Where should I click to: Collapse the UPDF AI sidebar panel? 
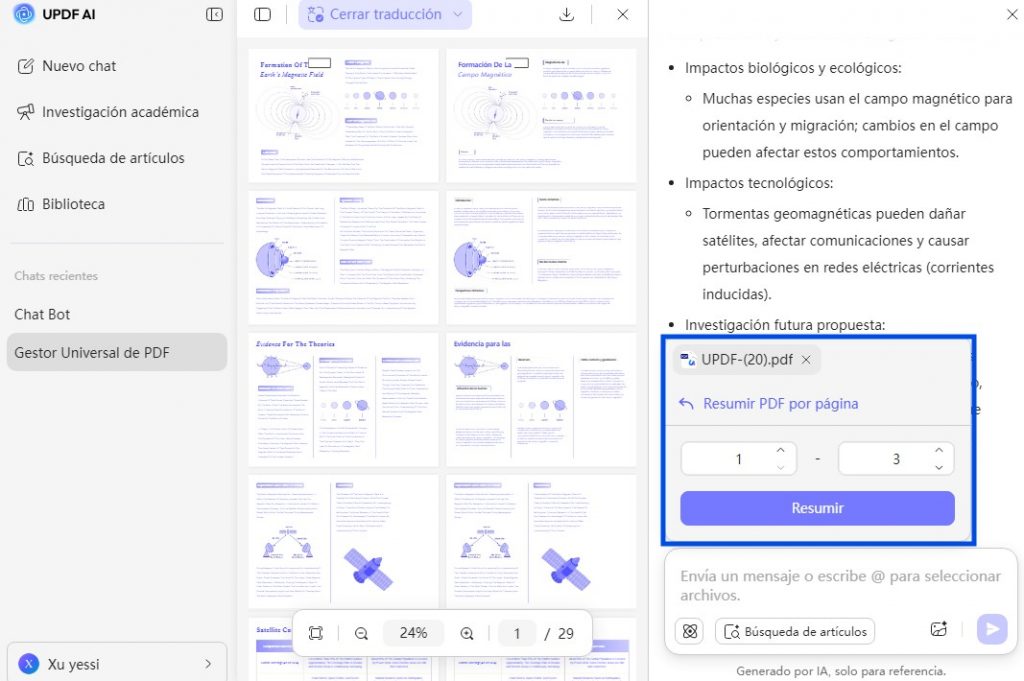pyautogui.click(x=214, y=14)
